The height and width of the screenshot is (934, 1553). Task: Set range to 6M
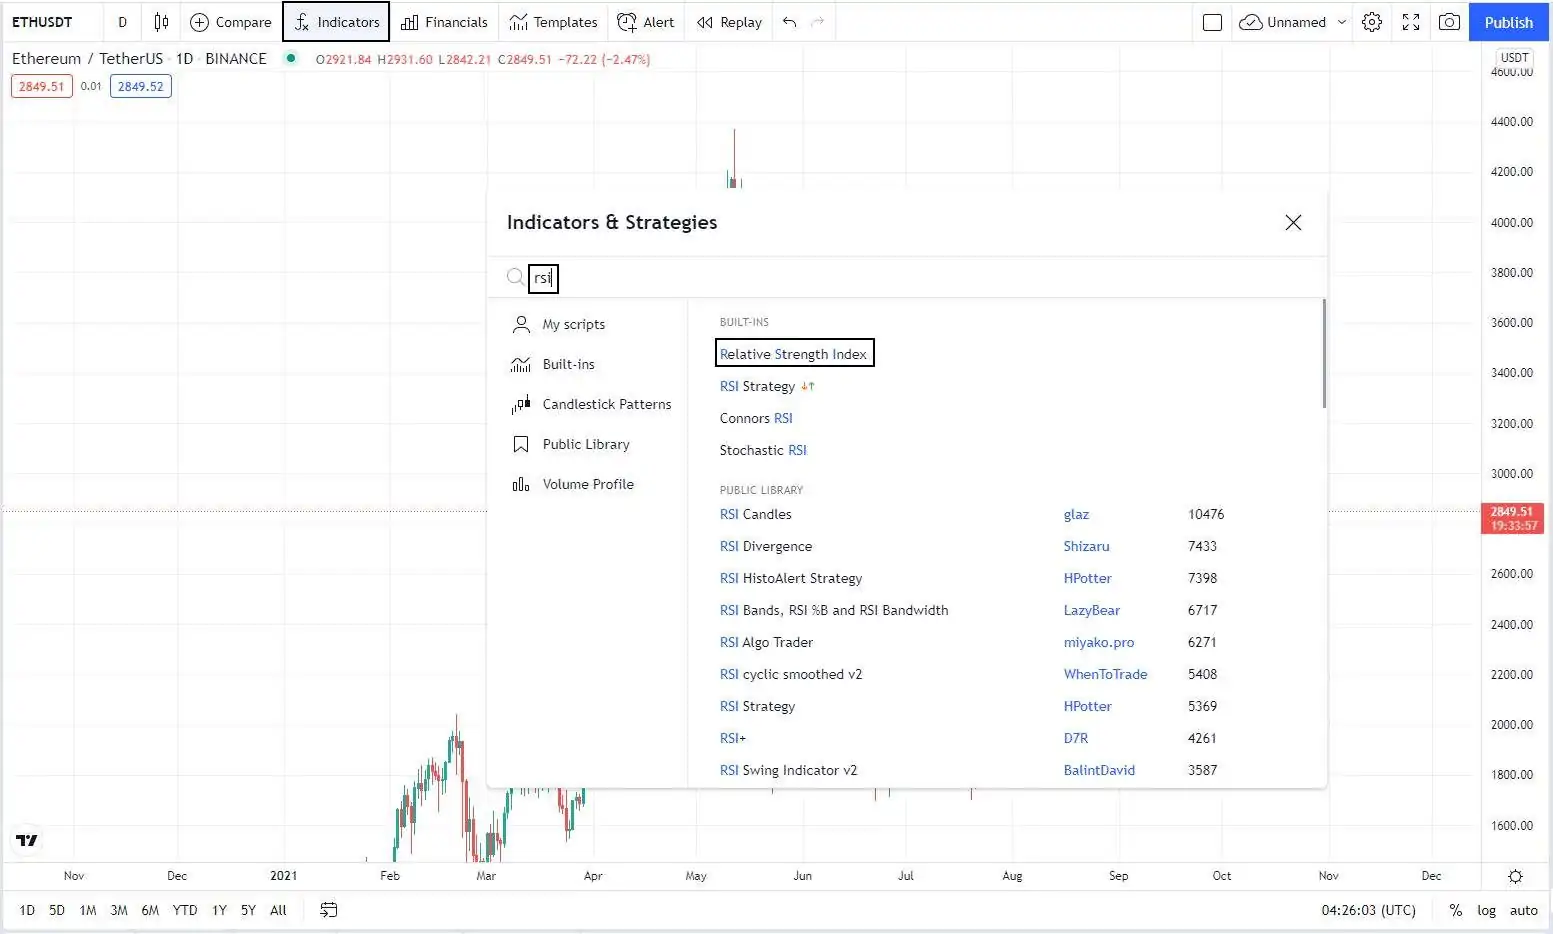[150, 910]
